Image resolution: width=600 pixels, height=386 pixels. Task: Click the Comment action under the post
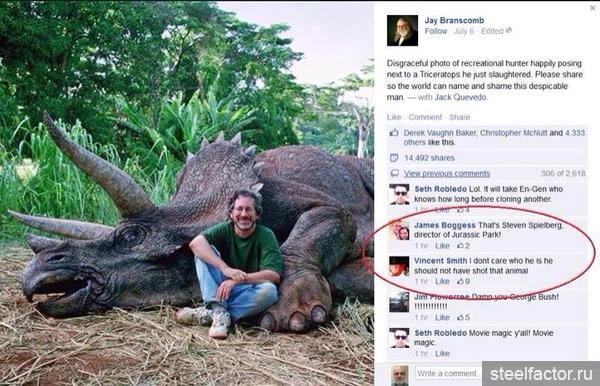pyautogui.click(x=425, y=117)
